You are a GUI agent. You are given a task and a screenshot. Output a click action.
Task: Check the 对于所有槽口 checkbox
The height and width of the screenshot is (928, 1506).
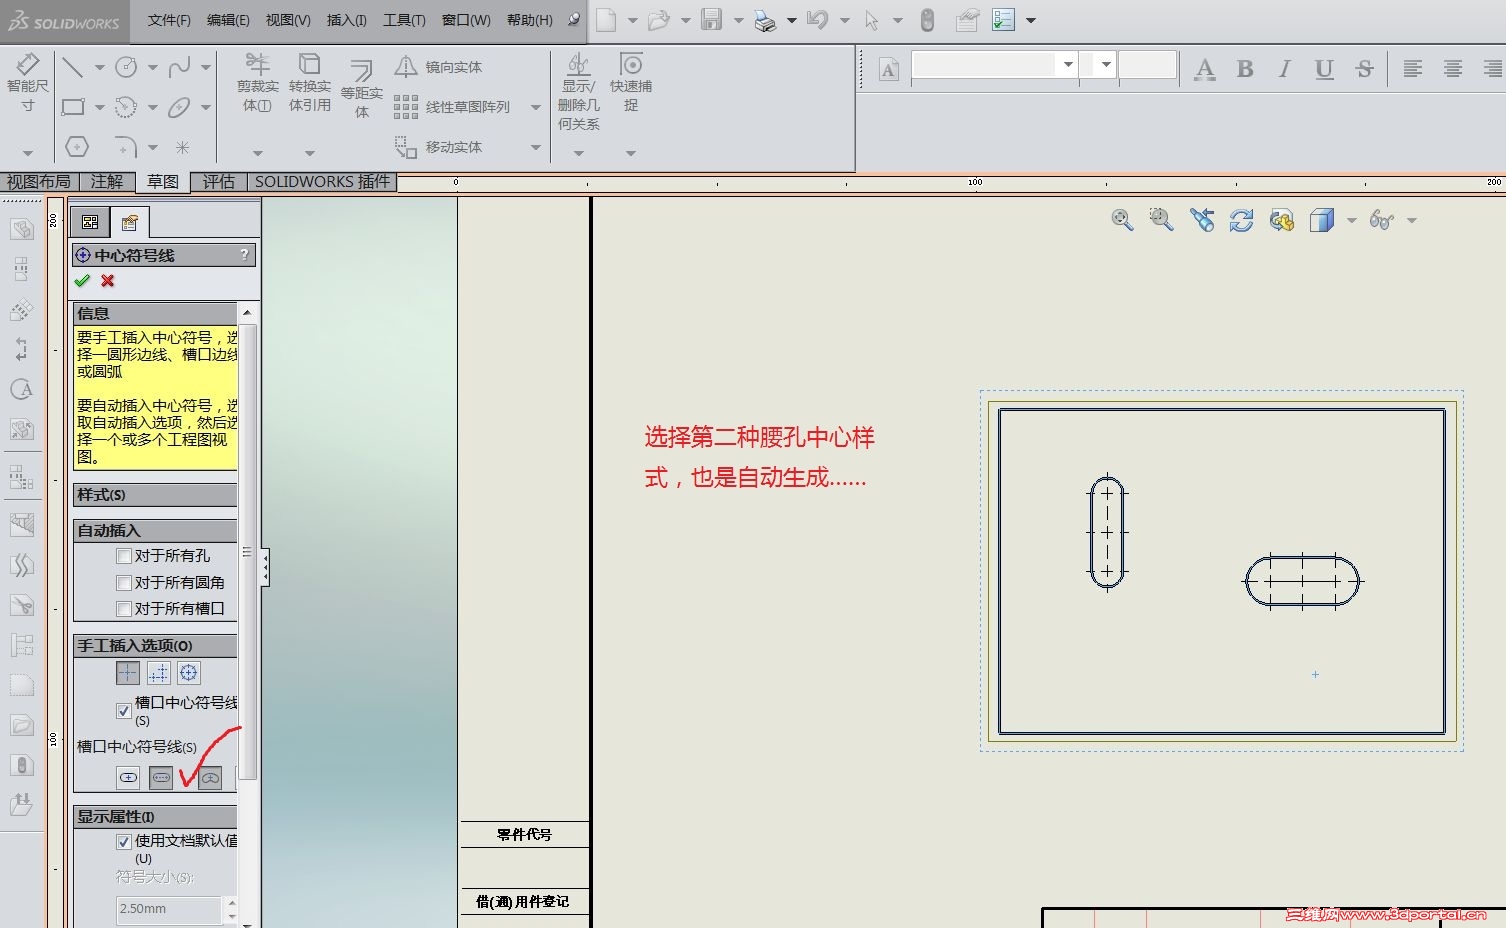[x=124, y=609]
